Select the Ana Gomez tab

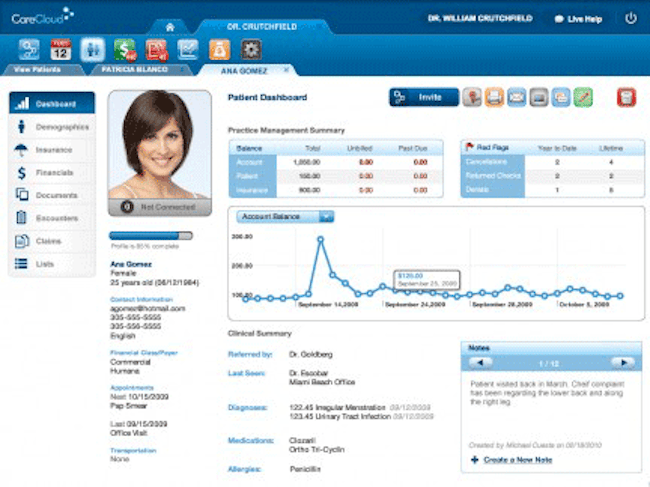[x=244, y=71]
